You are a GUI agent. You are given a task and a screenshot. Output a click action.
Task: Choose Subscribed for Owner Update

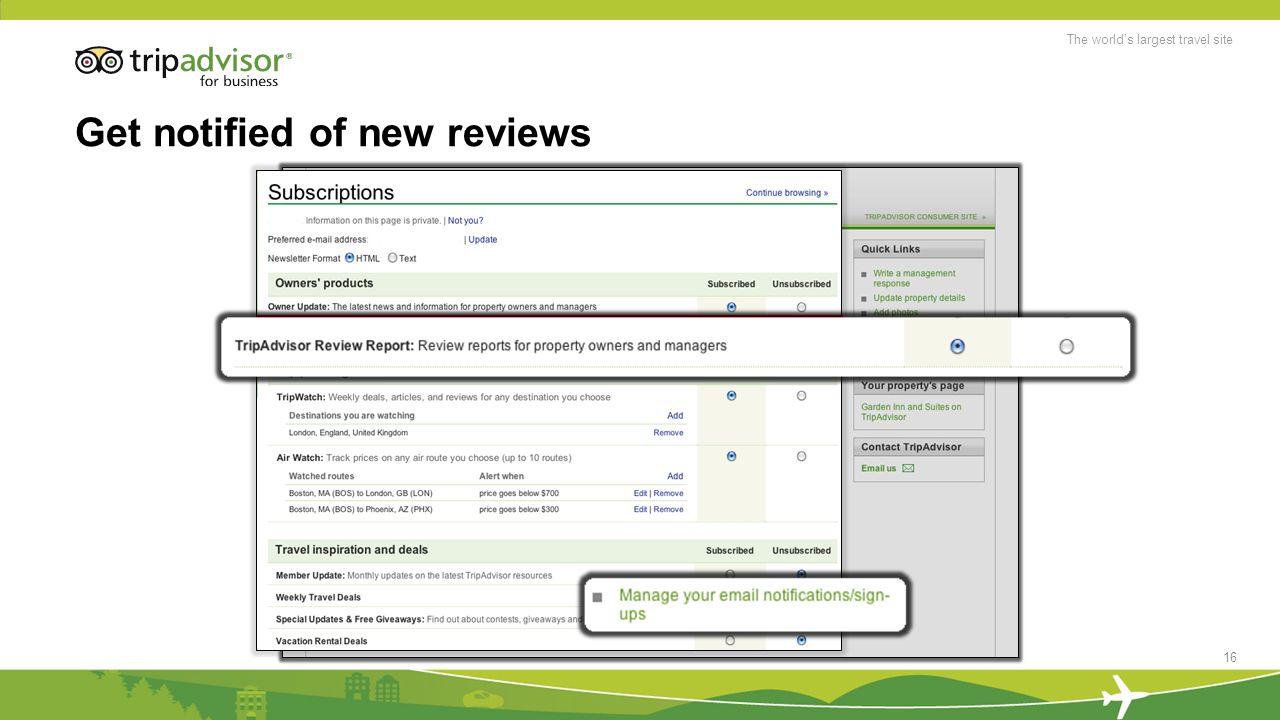point(732,307)
